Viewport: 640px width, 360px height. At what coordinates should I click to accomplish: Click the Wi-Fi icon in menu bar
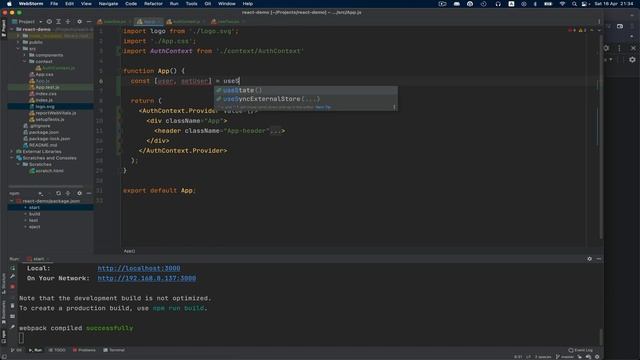(x=562, y=4)
